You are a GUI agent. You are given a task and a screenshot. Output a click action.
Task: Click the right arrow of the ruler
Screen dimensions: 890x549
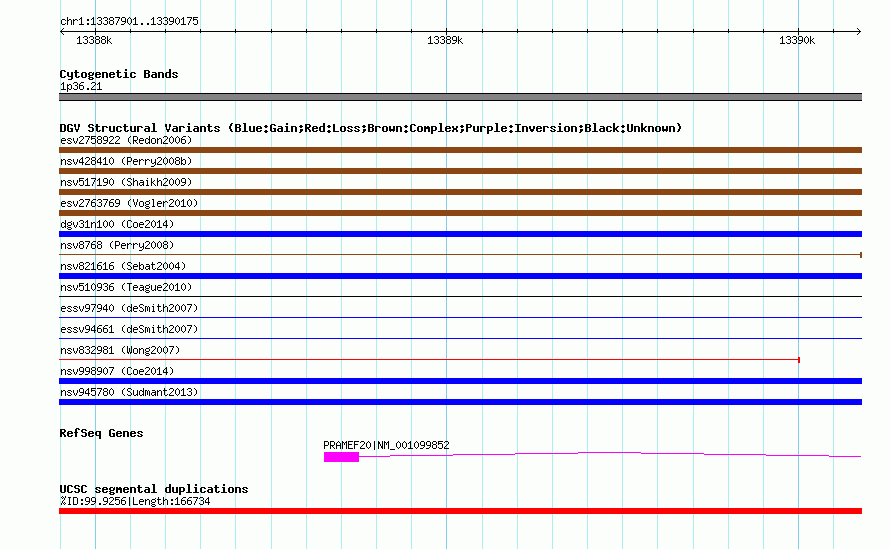tap(859, 32)
